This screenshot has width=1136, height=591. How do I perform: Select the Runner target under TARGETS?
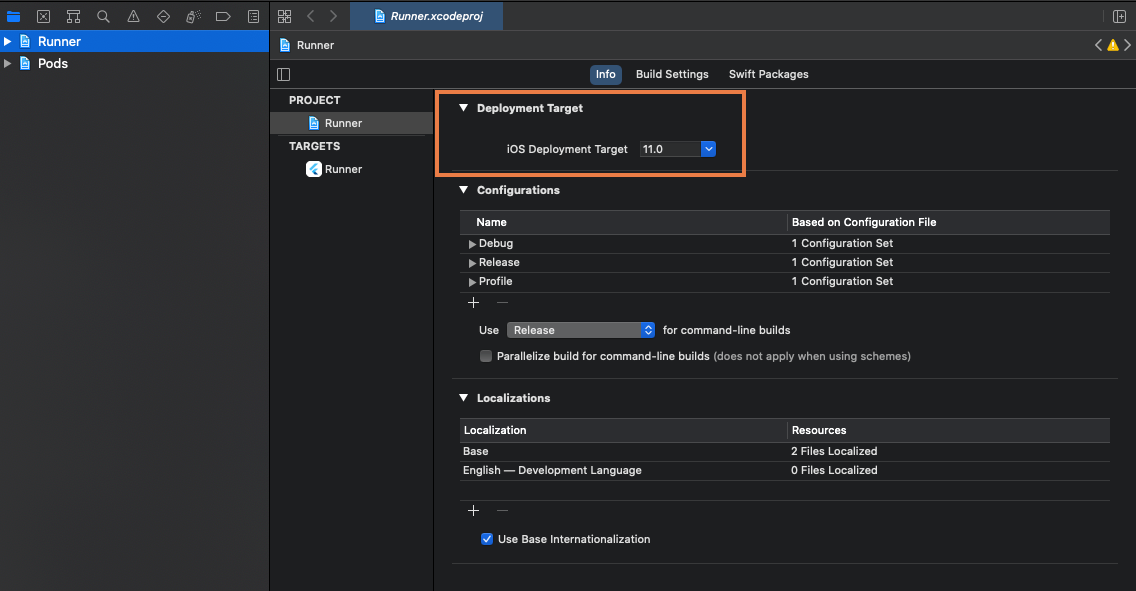click(x=351, y=169)
